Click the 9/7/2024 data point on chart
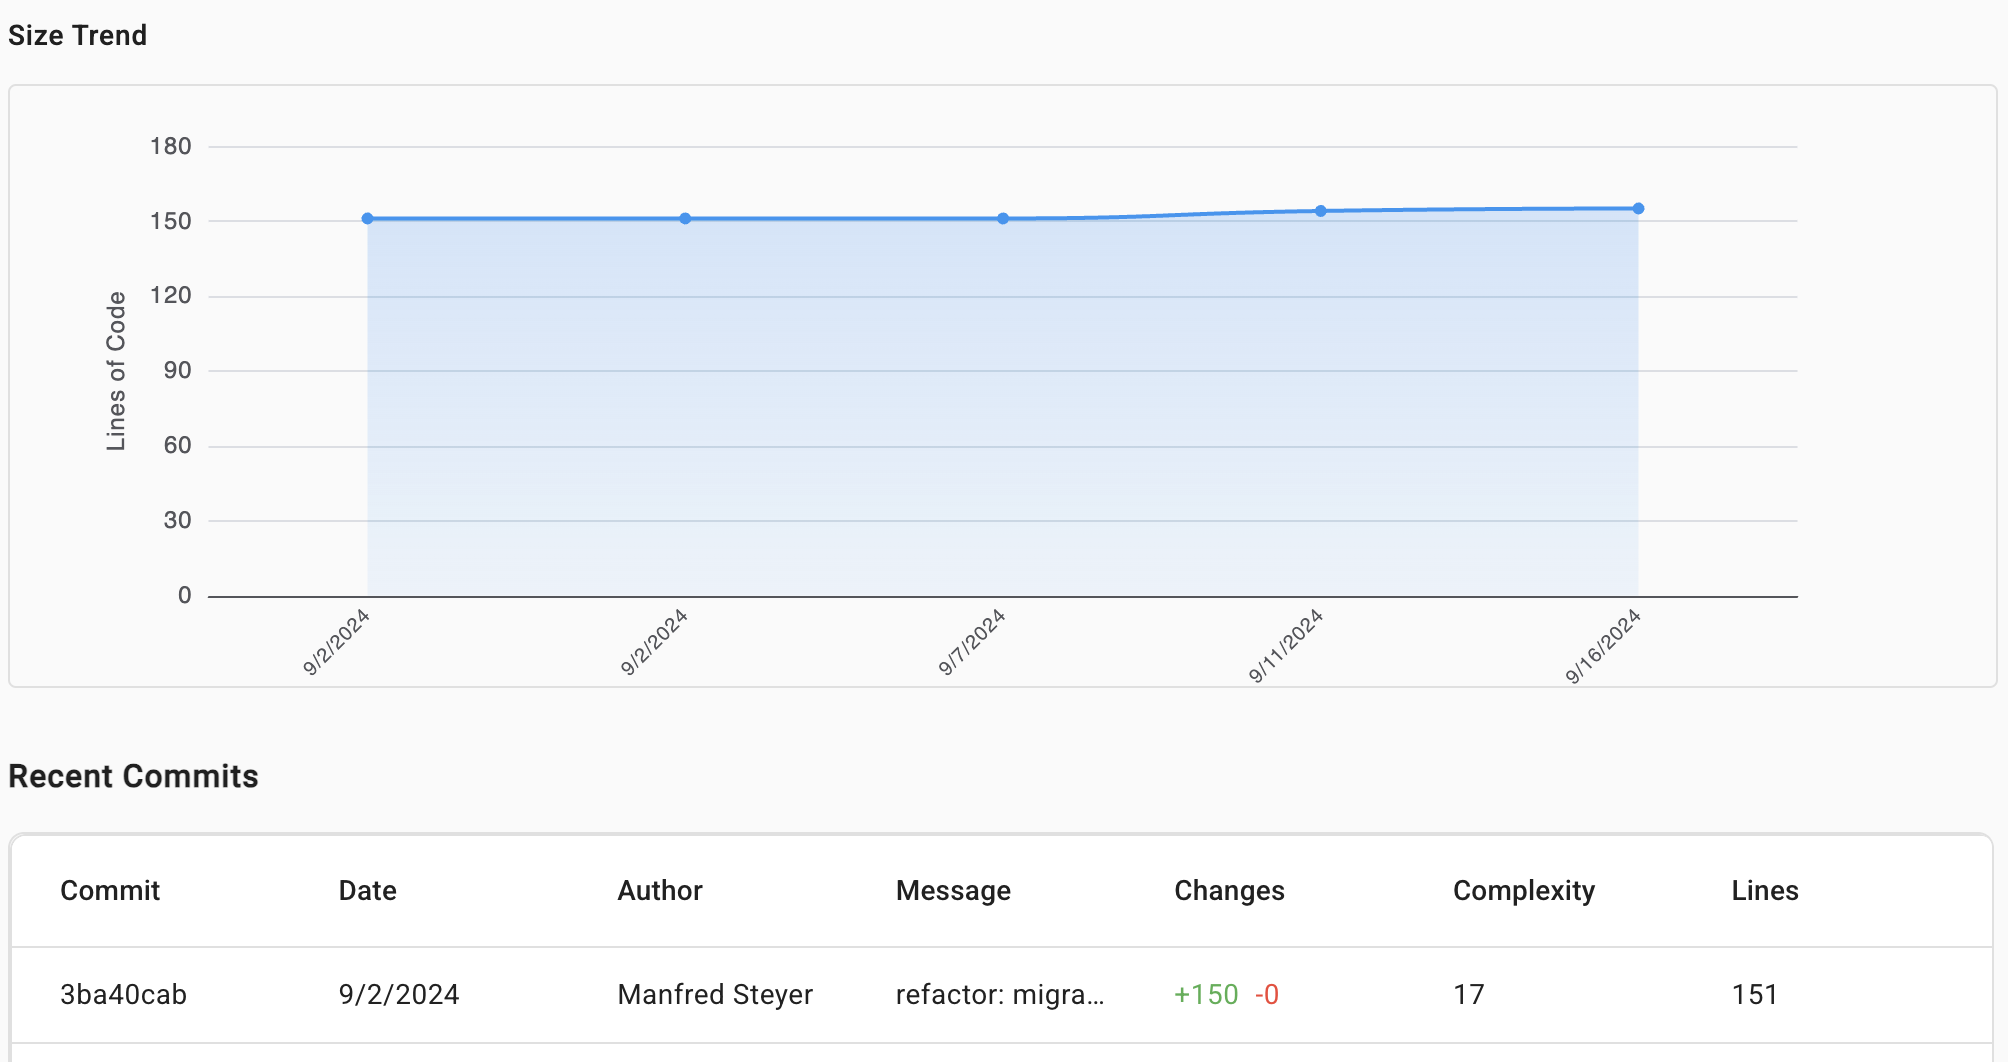The height and width of the screenshot is (1062, 2008). [1003, 218]
